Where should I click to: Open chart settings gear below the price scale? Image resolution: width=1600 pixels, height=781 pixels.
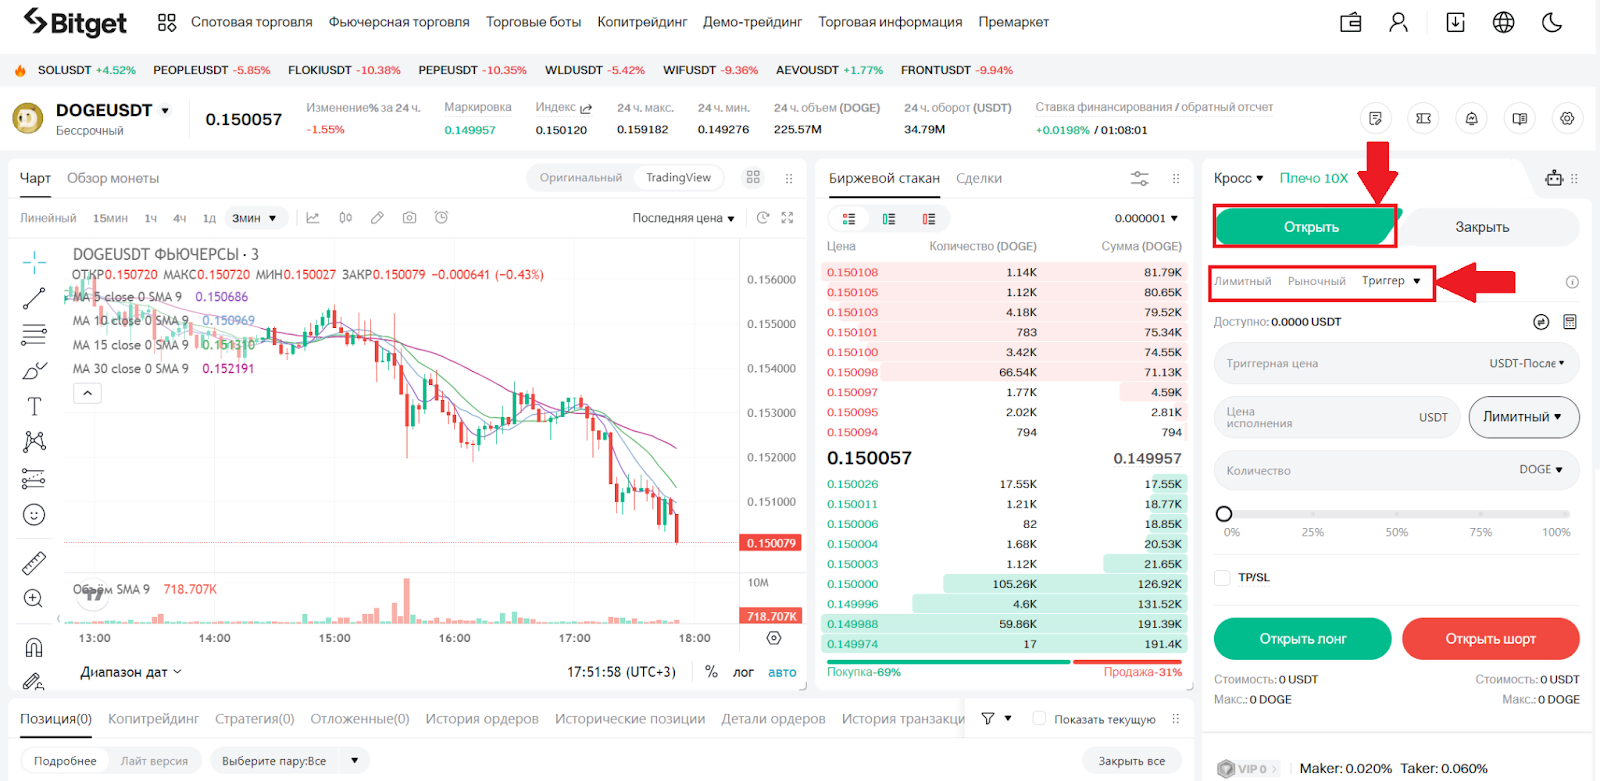[773, 638]
